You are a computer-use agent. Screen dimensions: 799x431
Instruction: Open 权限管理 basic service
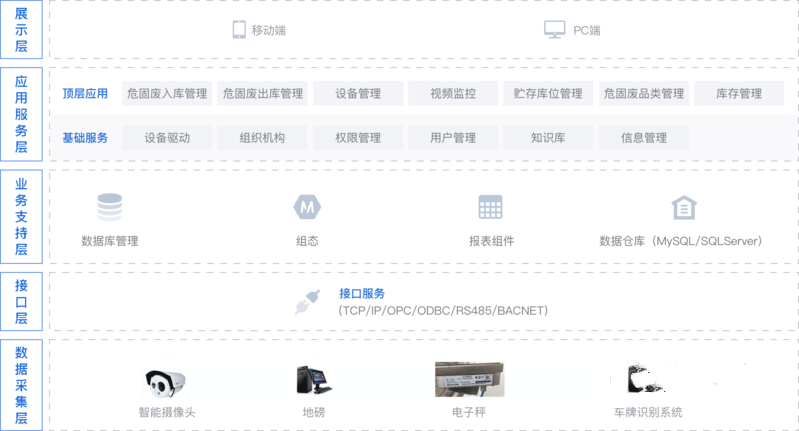(x=358, y=138)
